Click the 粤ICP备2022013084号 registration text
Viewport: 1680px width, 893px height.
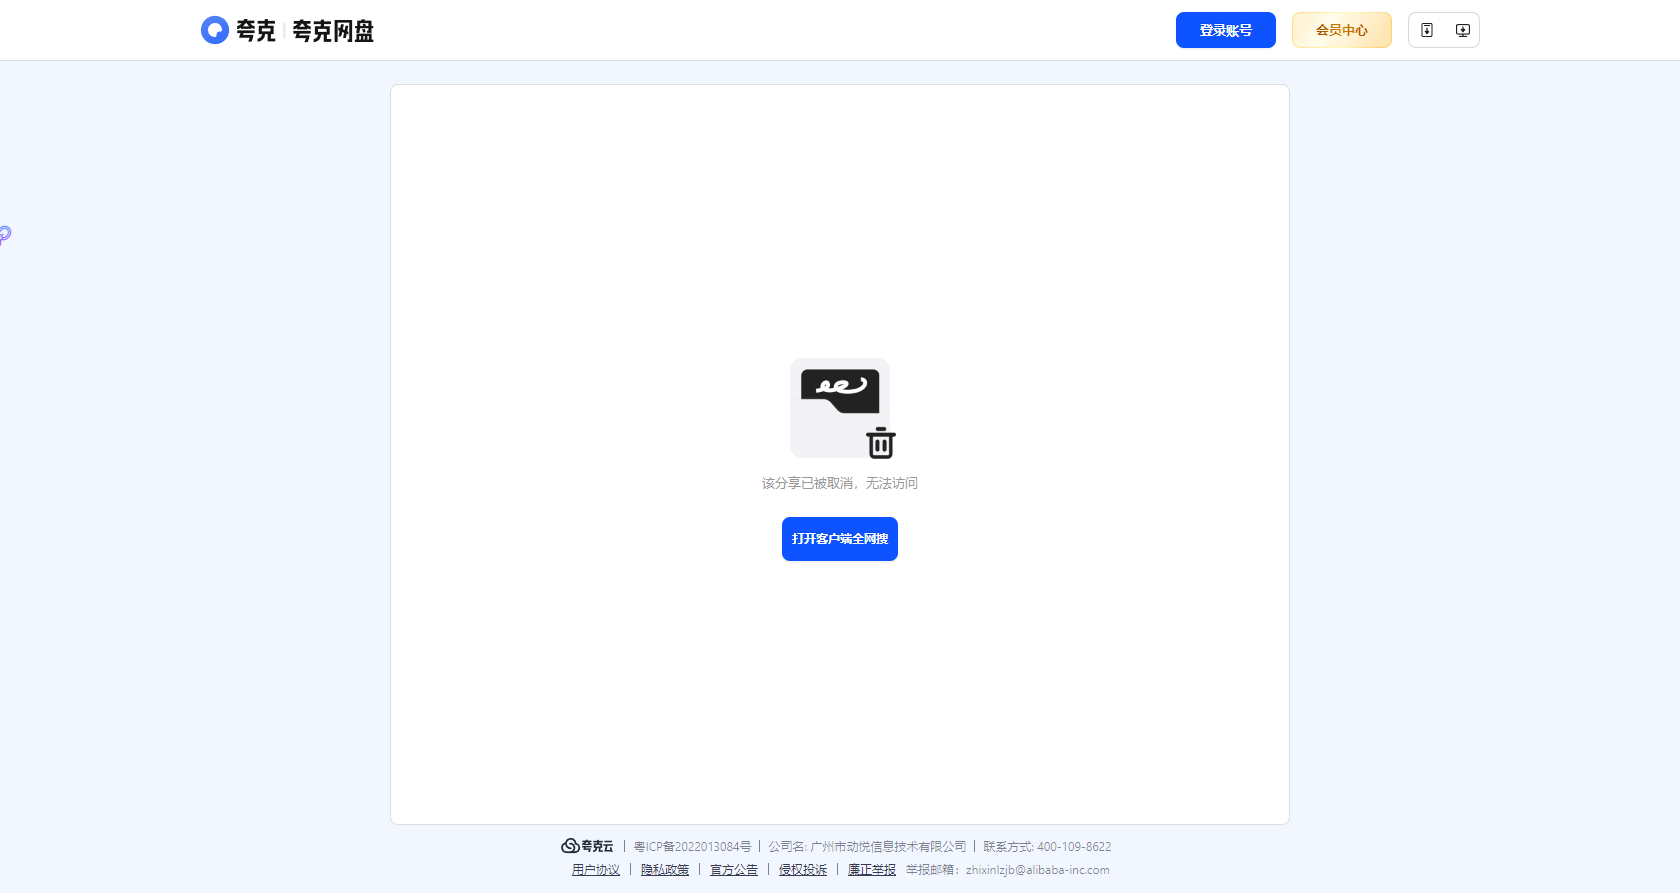(692, 847)
